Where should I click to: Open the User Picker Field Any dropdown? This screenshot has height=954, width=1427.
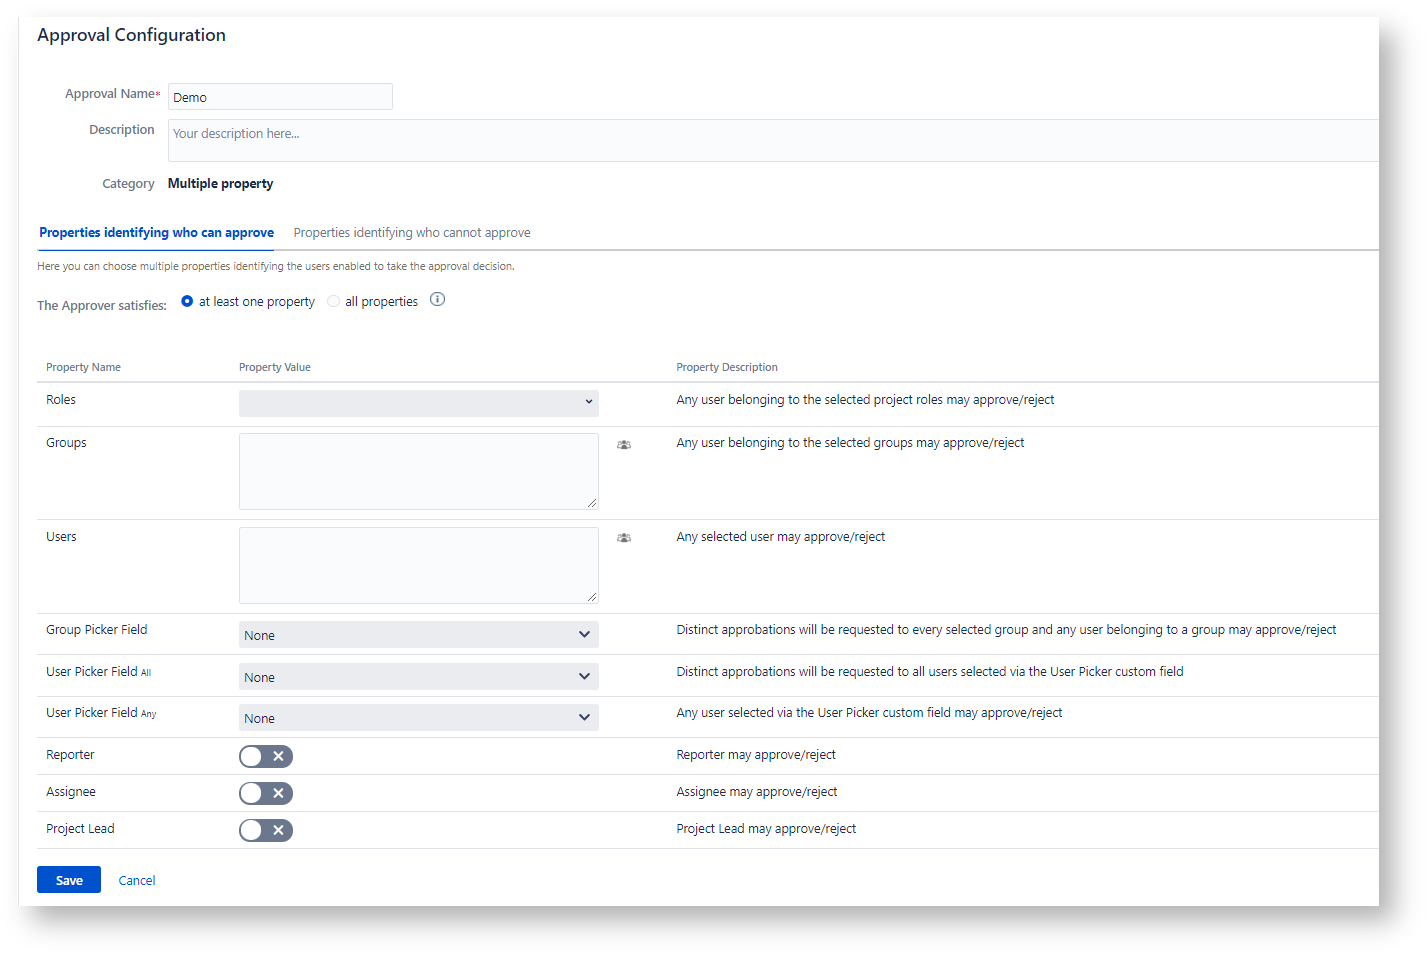(x=418, y=718)
